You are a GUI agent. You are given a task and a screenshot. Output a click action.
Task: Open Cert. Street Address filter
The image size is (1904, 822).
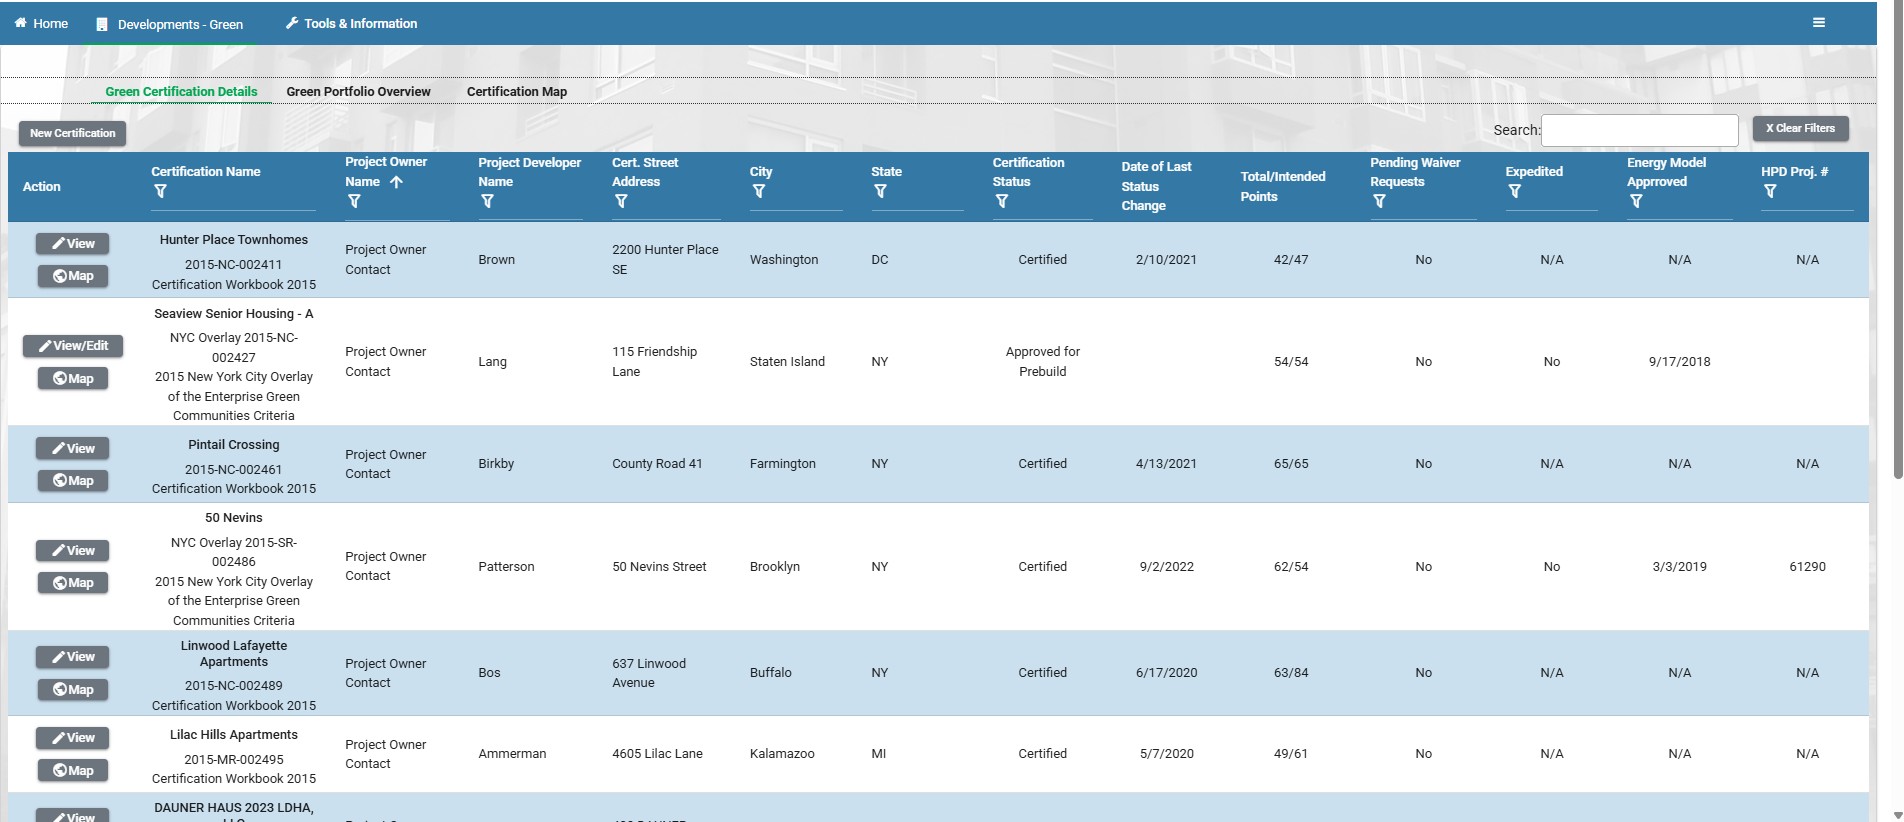tap(621, 201)
